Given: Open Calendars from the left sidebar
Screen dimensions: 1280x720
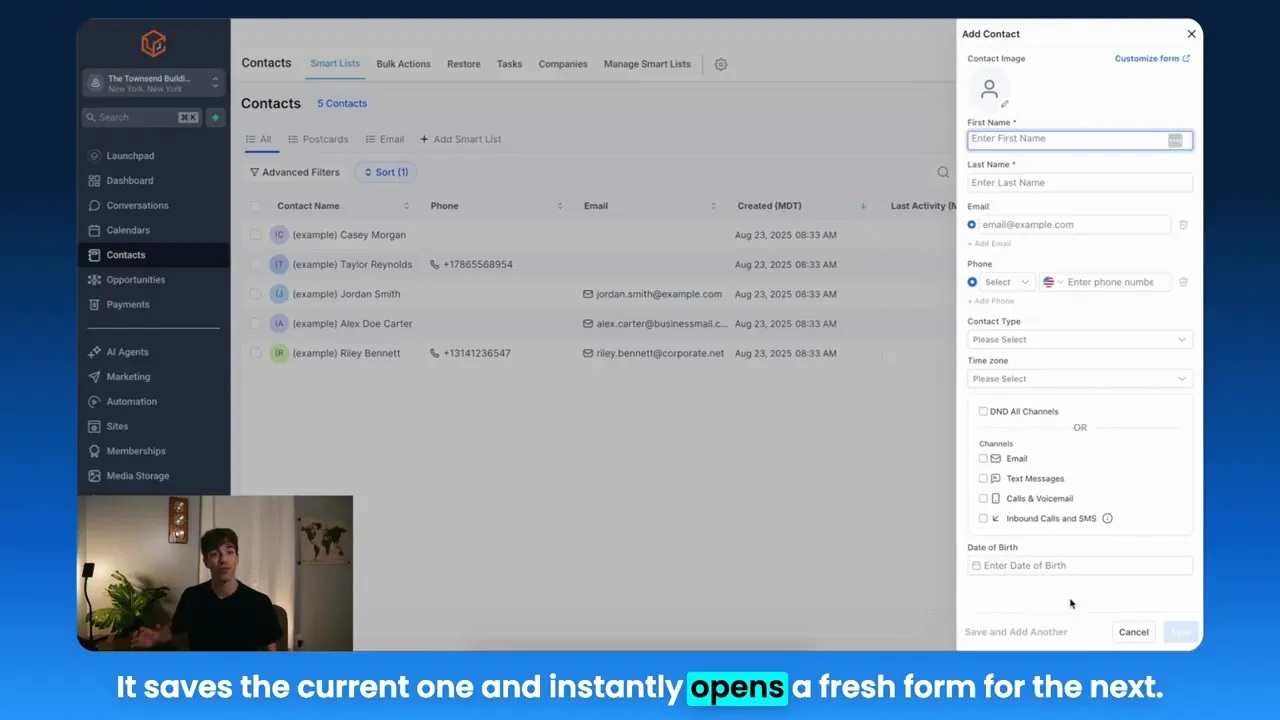Looking at the screenshot, I should (x=128, y=230).
